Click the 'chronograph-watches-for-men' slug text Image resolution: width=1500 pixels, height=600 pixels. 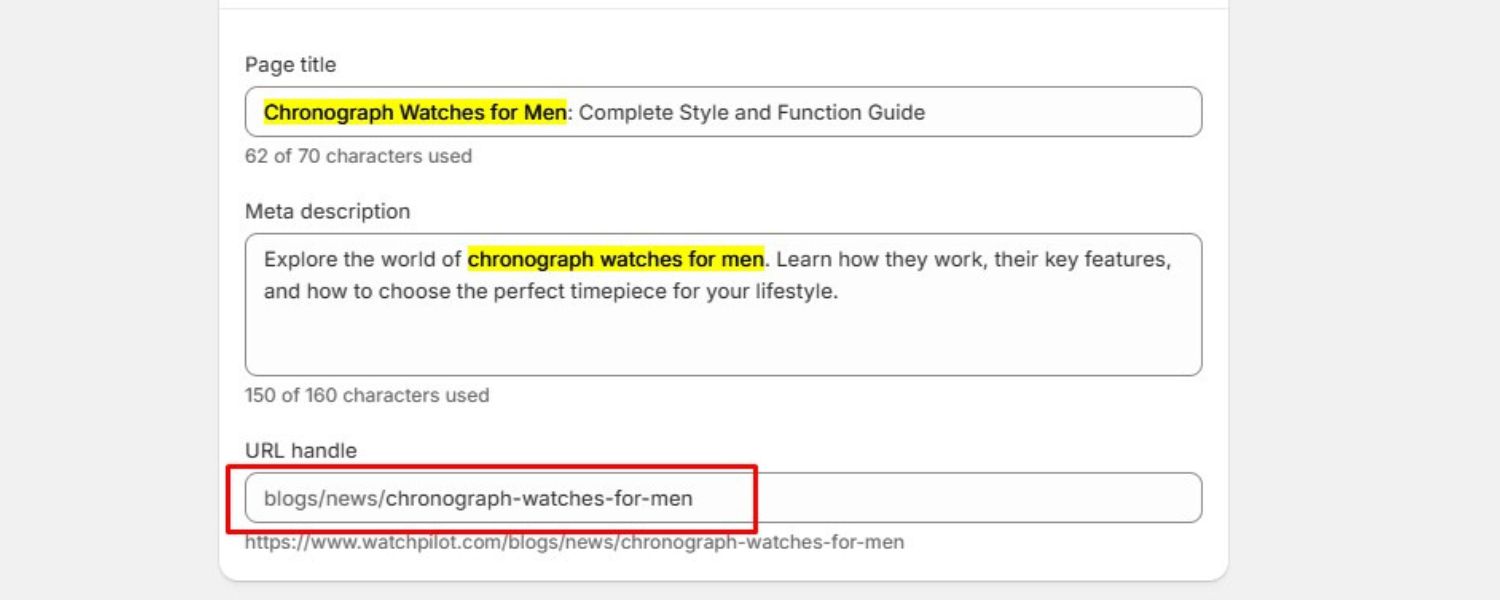[538, 497]
